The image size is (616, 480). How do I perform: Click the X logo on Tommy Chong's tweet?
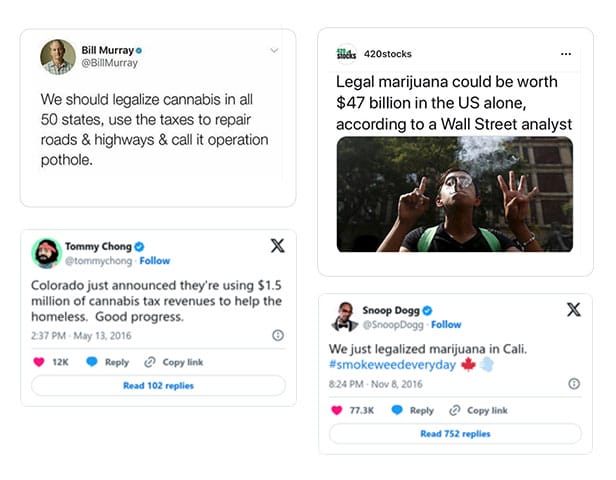(x=277, y=246)
